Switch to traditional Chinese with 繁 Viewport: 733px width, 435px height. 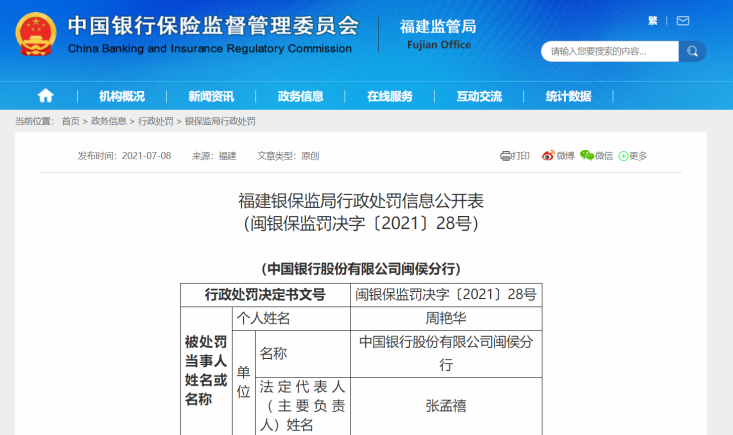click(x=653, y=21)
